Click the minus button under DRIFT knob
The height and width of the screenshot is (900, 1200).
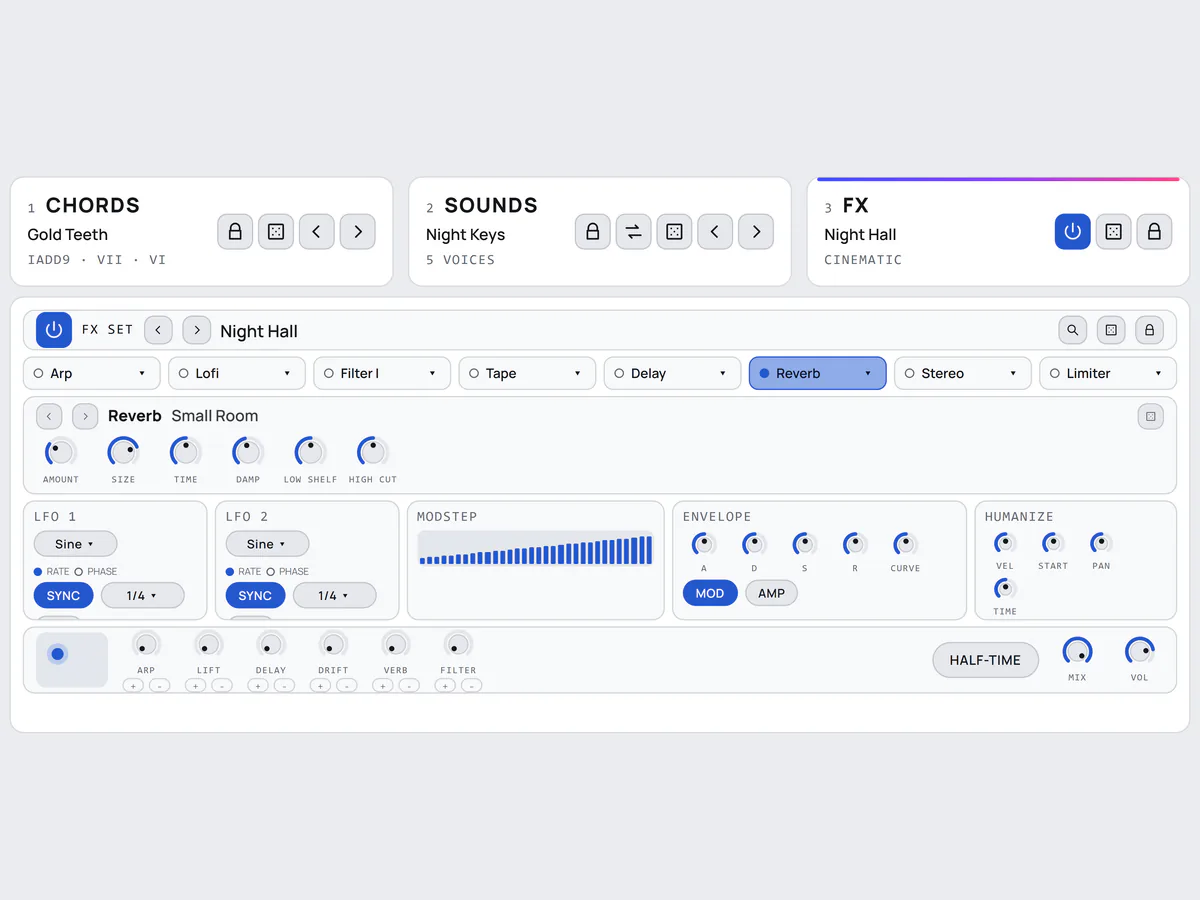click(346, 686)
